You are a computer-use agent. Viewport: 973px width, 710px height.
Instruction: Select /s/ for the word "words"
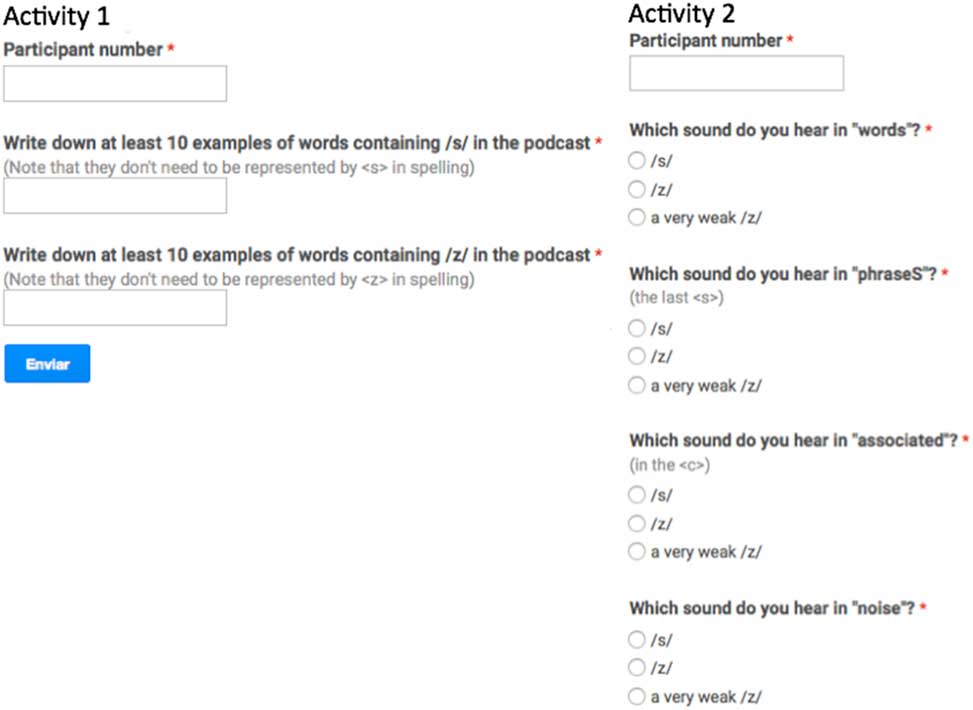pos(637,161)
